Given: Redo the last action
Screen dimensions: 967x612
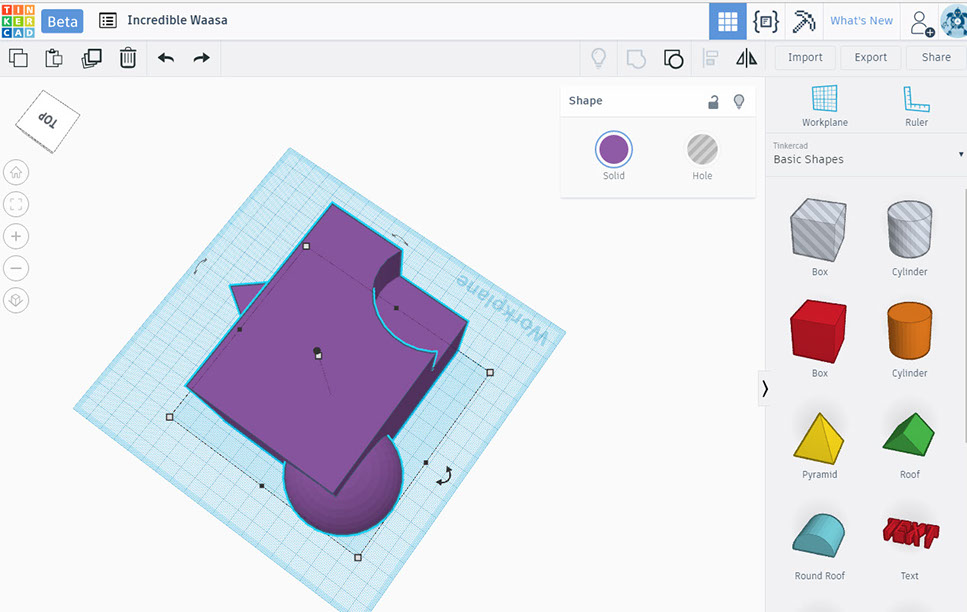Looking at the screenshot, I should coord(202,58).
